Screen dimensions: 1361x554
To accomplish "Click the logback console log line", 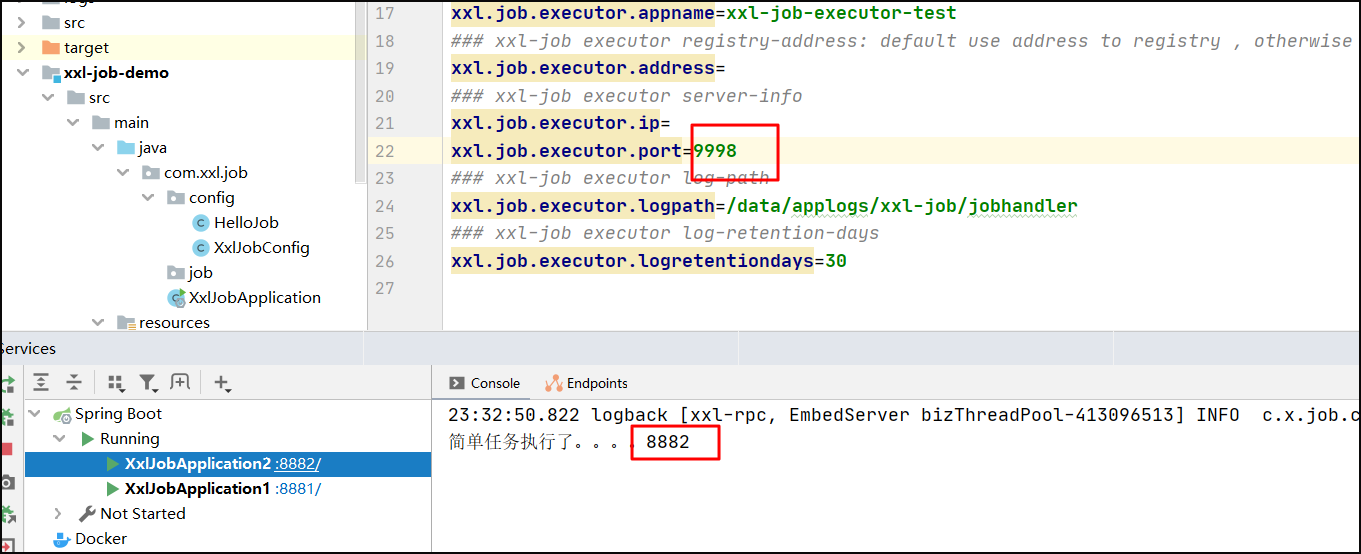I will pyautogui.click(x=903, y=415).
